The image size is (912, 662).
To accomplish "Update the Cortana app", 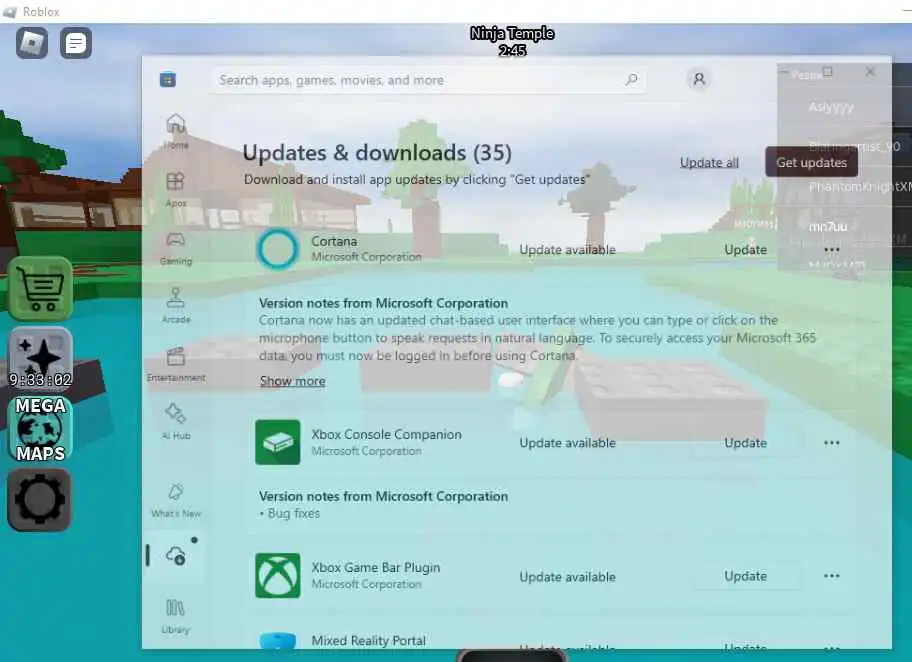I will pyautogui.click(x=746, y=250).
